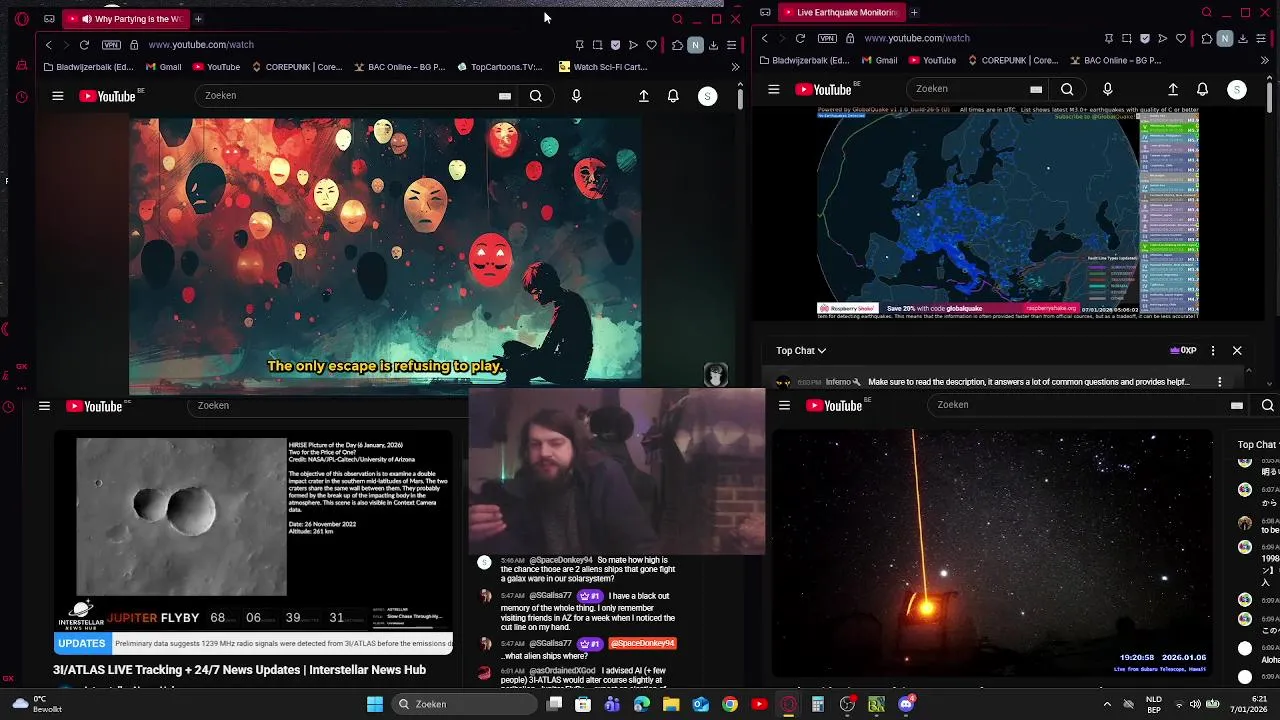Open chat options menu beside 0XP badge
Image resolution: width=1280 pixels, height=720 pixels.
click(x=1213, y=351)
